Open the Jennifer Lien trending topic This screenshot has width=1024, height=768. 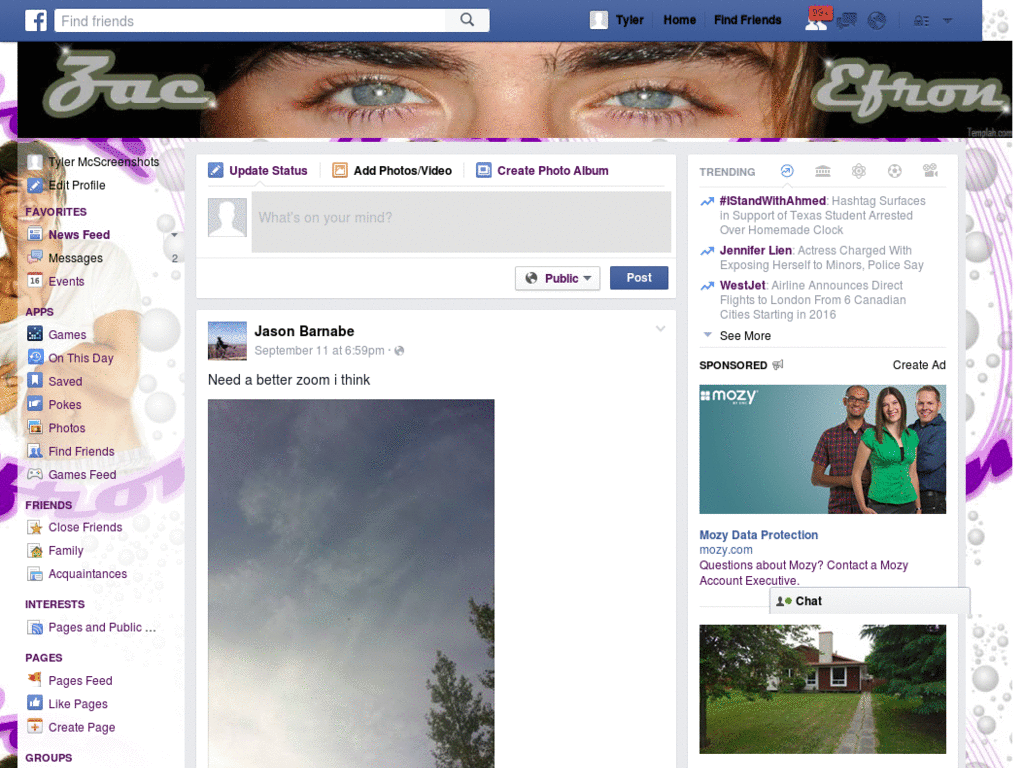click(756, 250)
